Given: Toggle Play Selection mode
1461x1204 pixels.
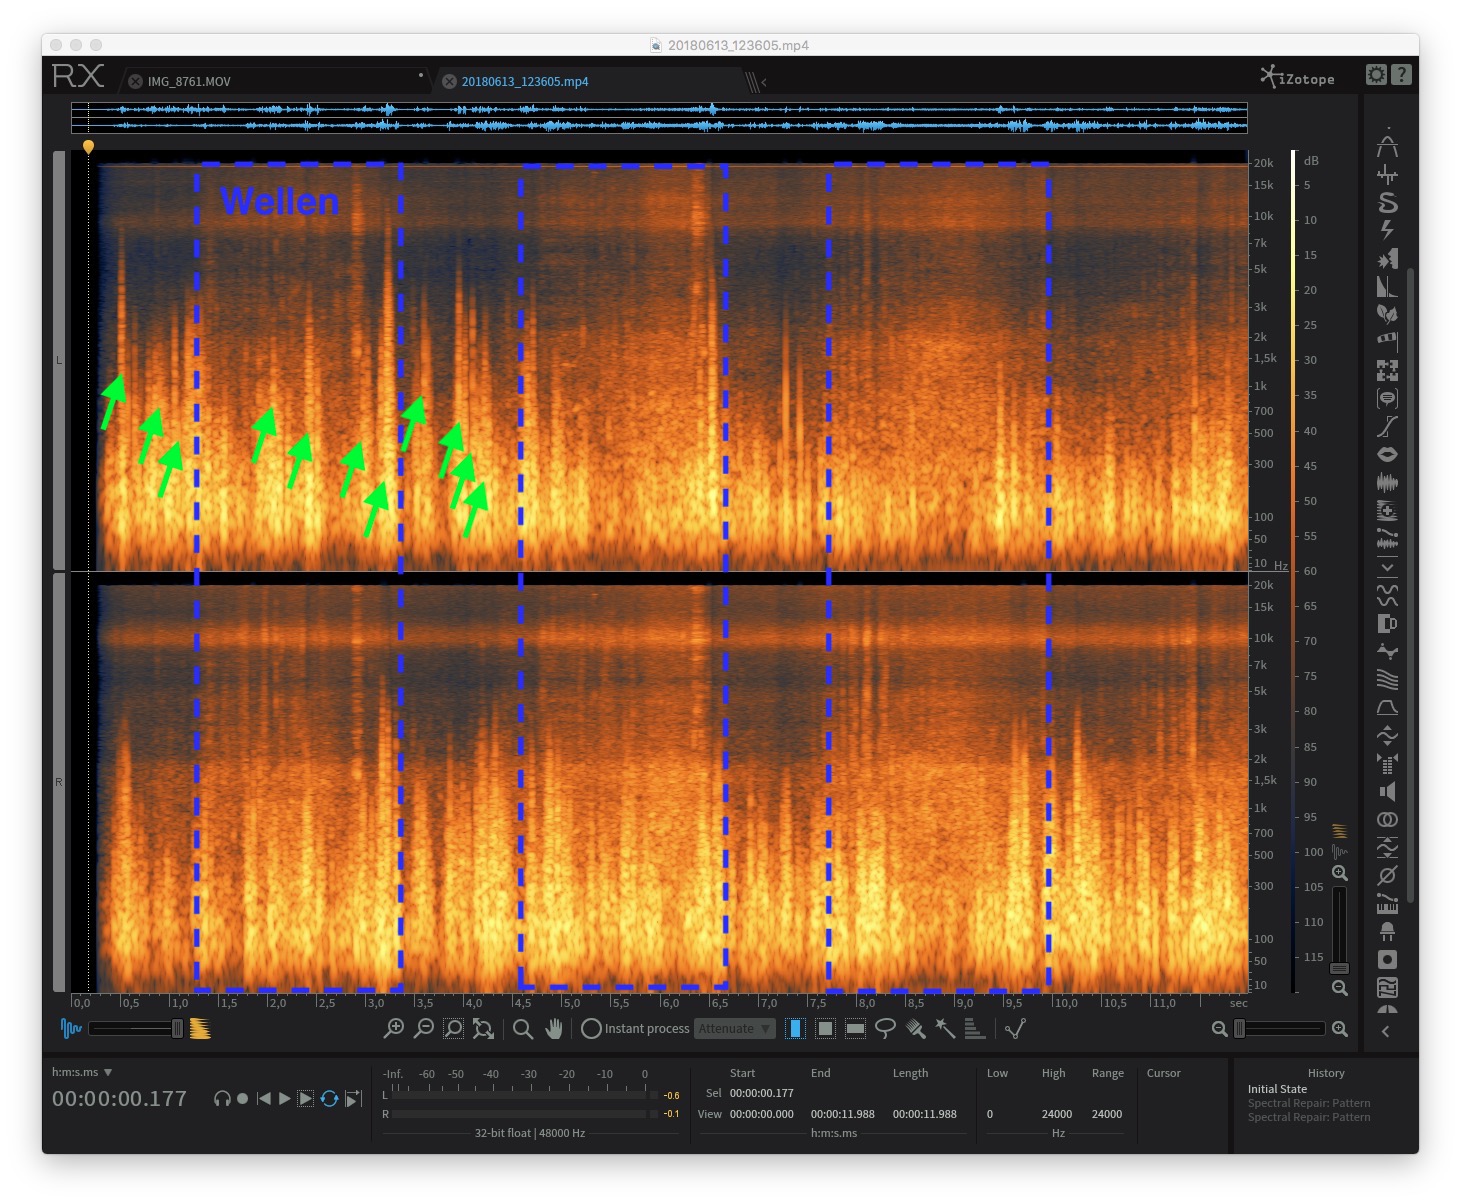Looking at the screenshot, I should (306, 1098).
